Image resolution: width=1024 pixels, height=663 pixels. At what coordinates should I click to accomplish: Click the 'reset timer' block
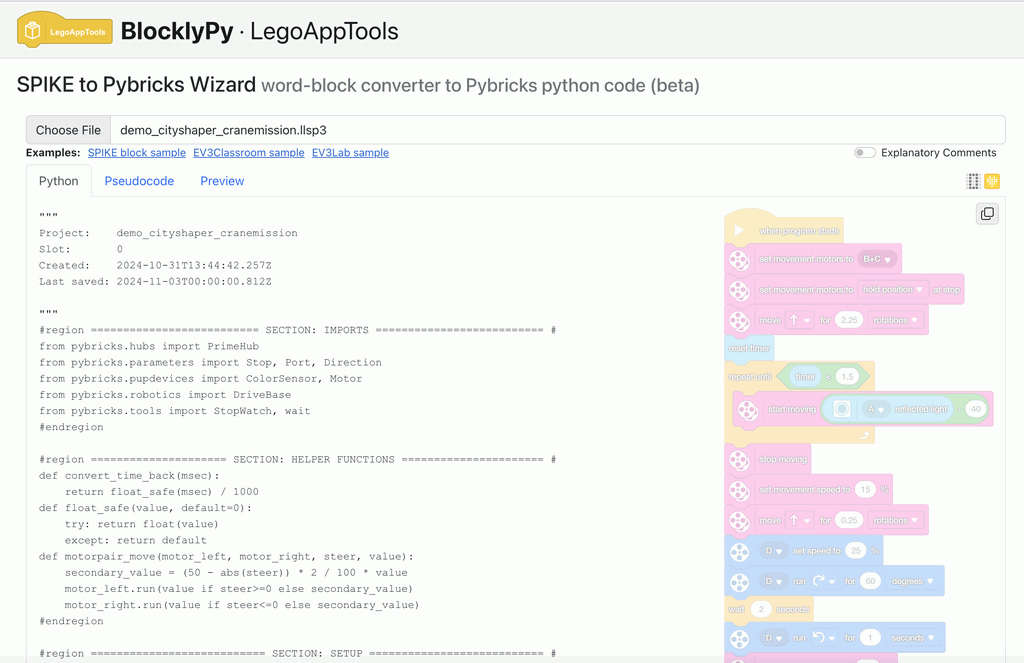(749, 349)
